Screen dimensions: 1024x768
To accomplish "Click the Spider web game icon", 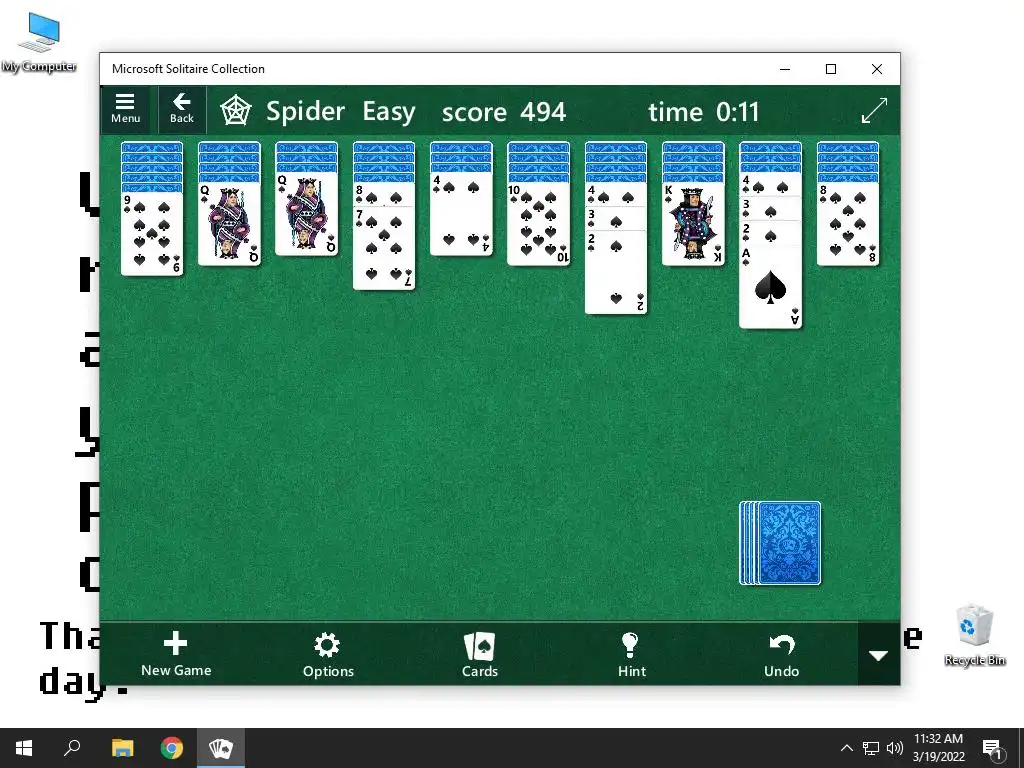I will click(x=236, y=110).
